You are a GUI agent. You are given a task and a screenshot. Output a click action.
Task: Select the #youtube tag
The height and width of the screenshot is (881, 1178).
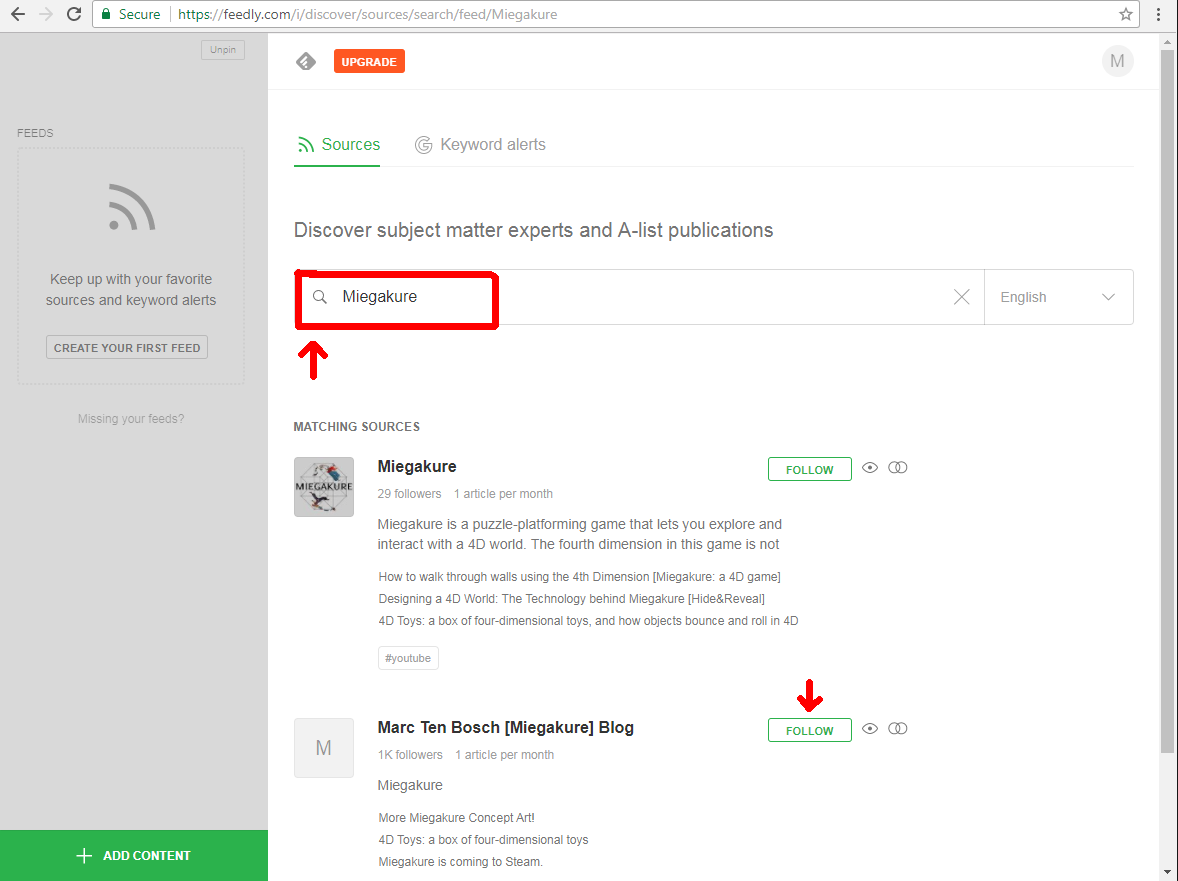(x=408, y=658)
